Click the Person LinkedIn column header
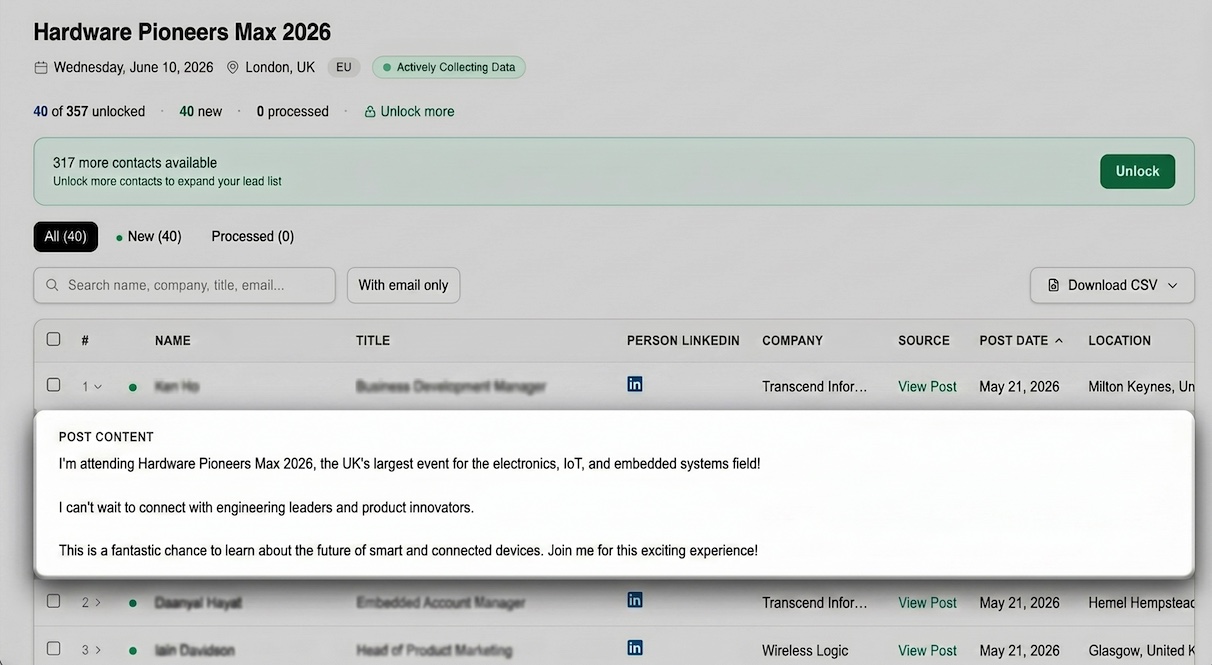Screen dimensions: 1212x665 (683, 340)
